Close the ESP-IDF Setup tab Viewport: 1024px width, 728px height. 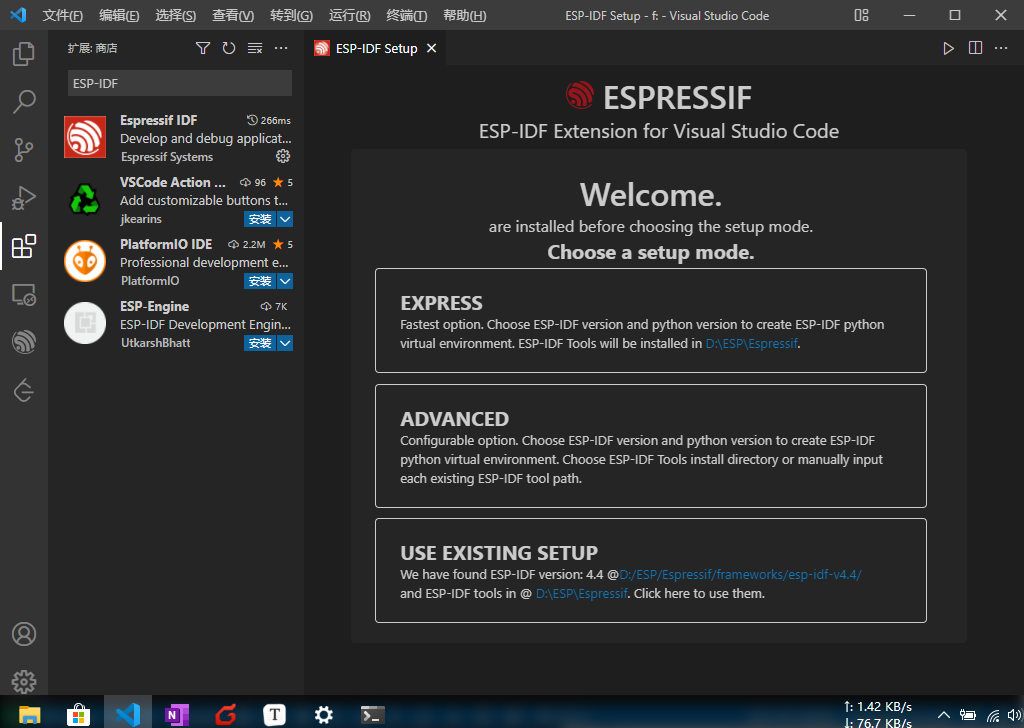(x=432, y=48)
